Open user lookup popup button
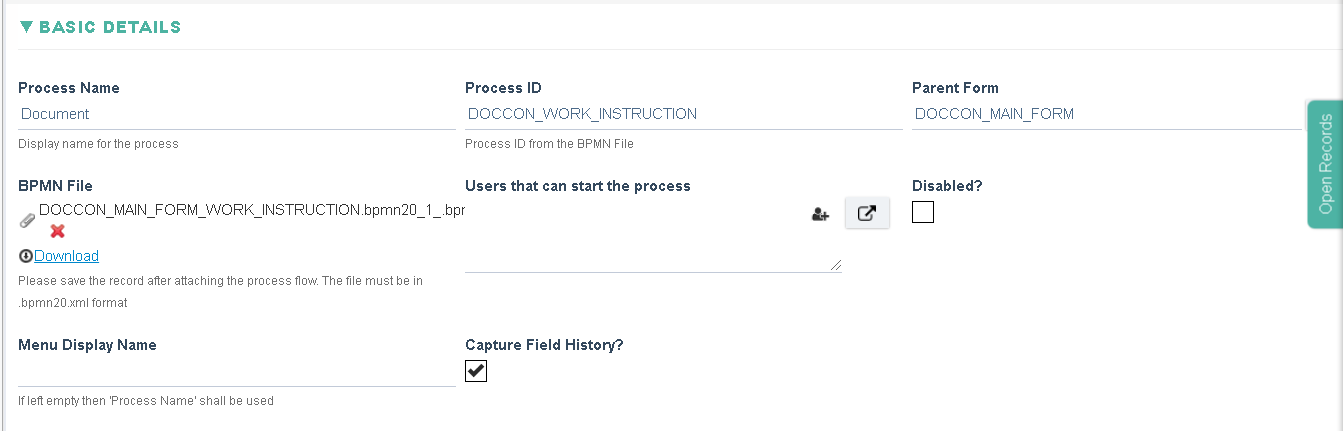Image resolution: width=1343 pixels, height=431 pixels. (x=867, y=213)
